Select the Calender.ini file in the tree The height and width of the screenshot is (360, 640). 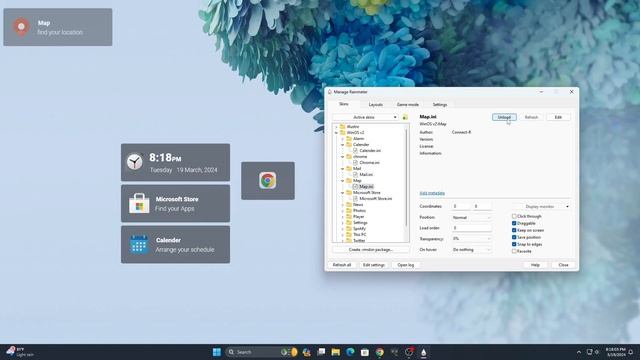370,151
